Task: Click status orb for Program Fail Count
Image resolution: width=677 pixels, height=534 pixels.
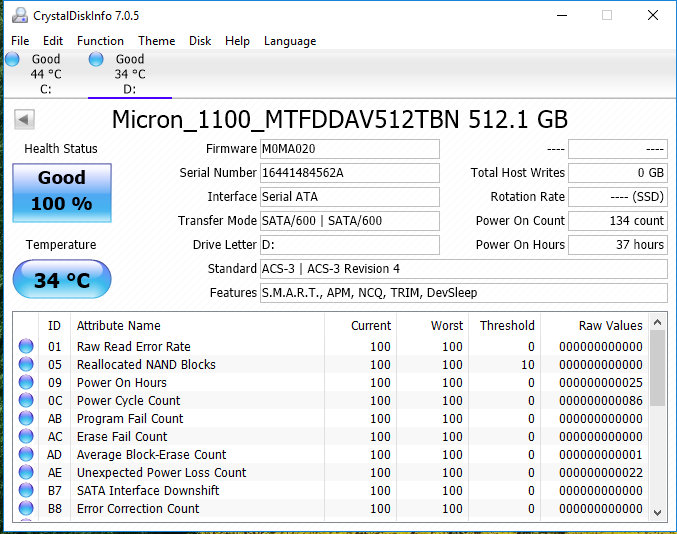Action: (x=26, y=418)
